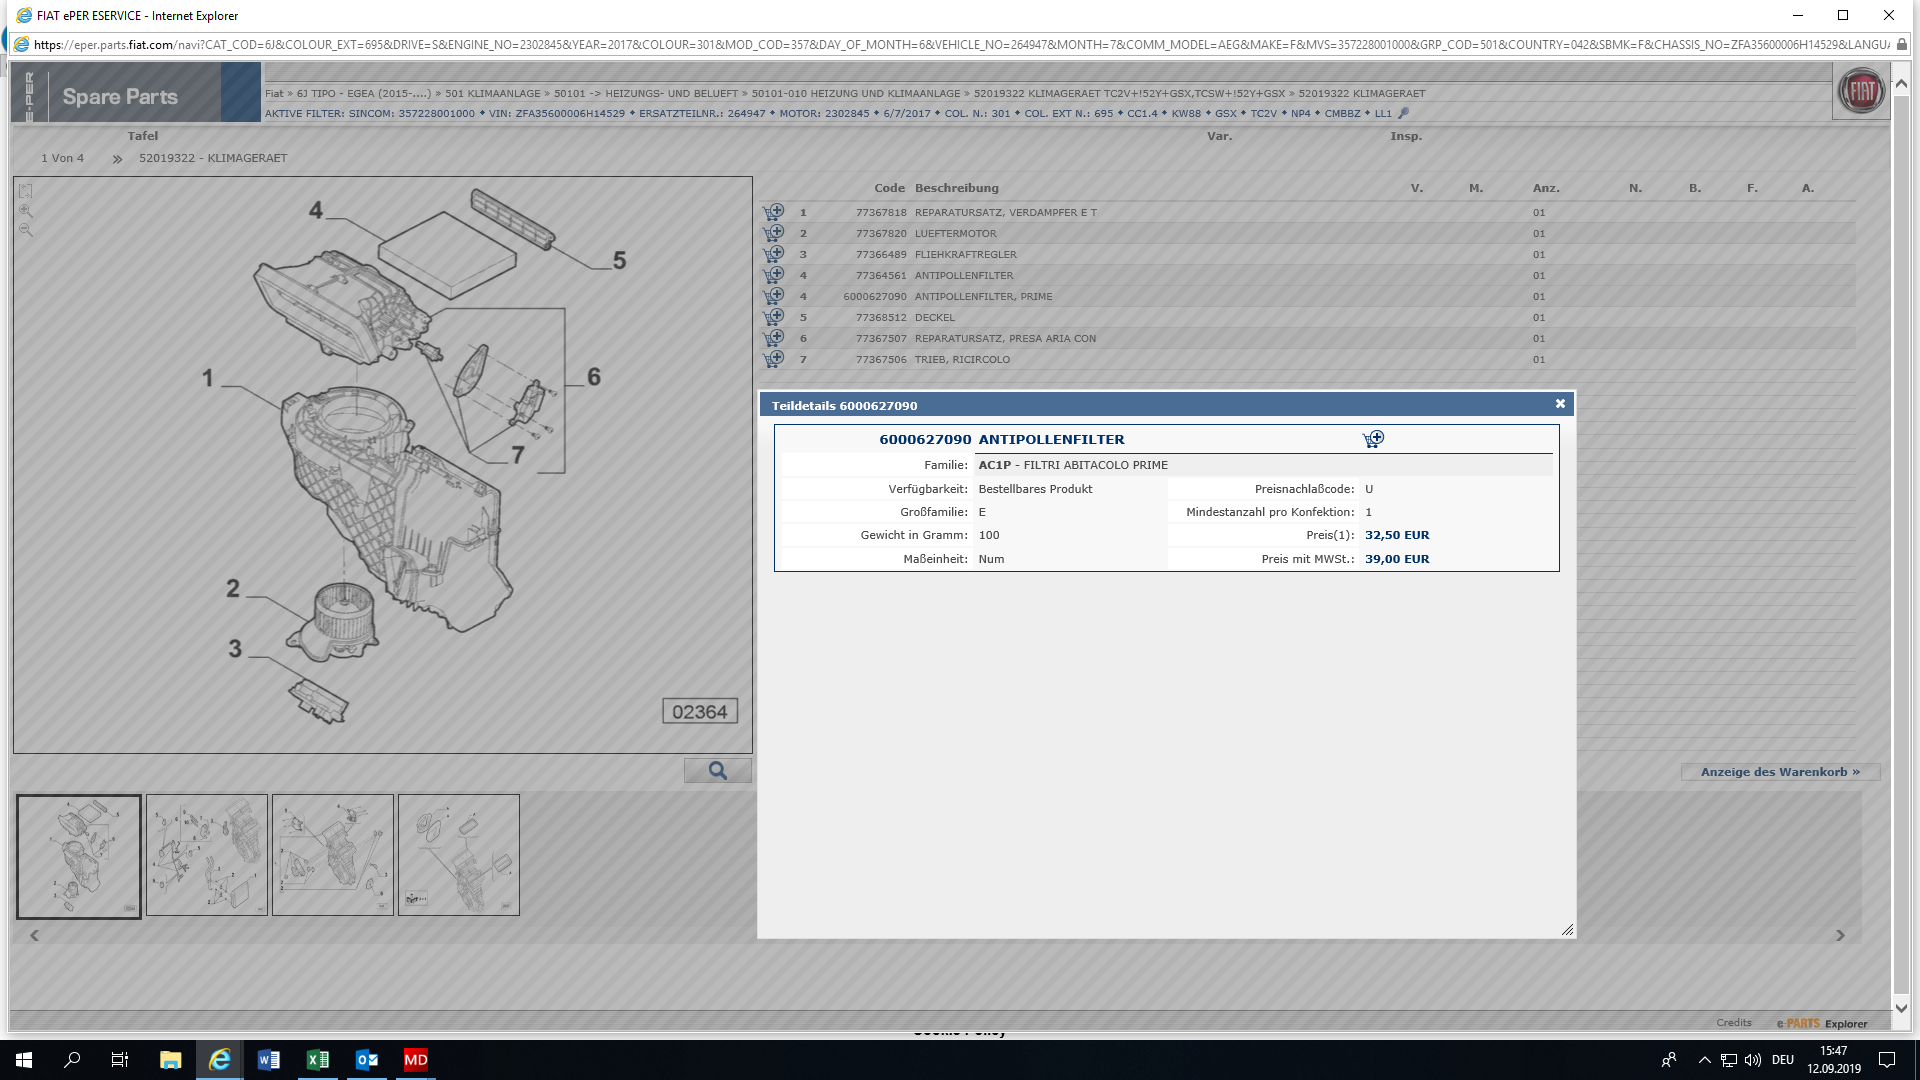1920x1080 pixels.
Task: Click the filter wrench icon after LL1
Action: pyautogui.click(x=1403, y=113)
